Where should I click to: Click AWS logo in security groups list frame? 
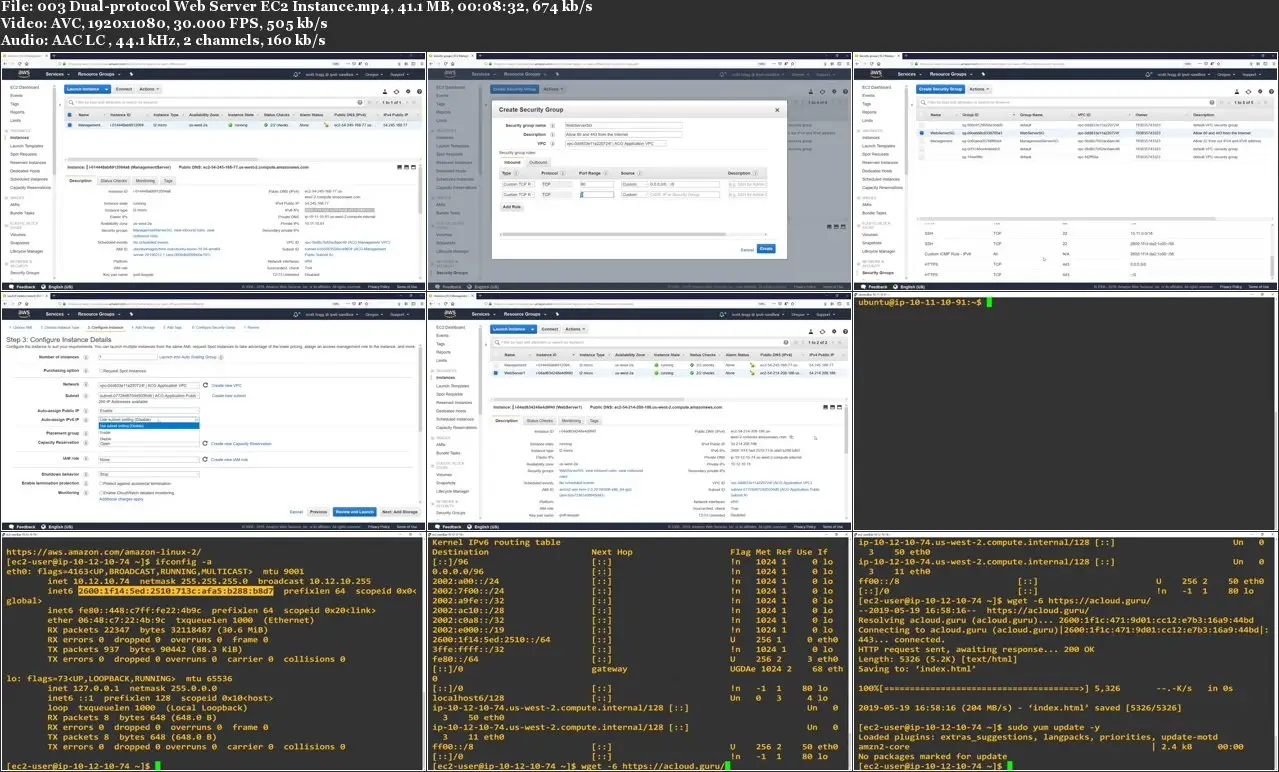tap(876, 74)
